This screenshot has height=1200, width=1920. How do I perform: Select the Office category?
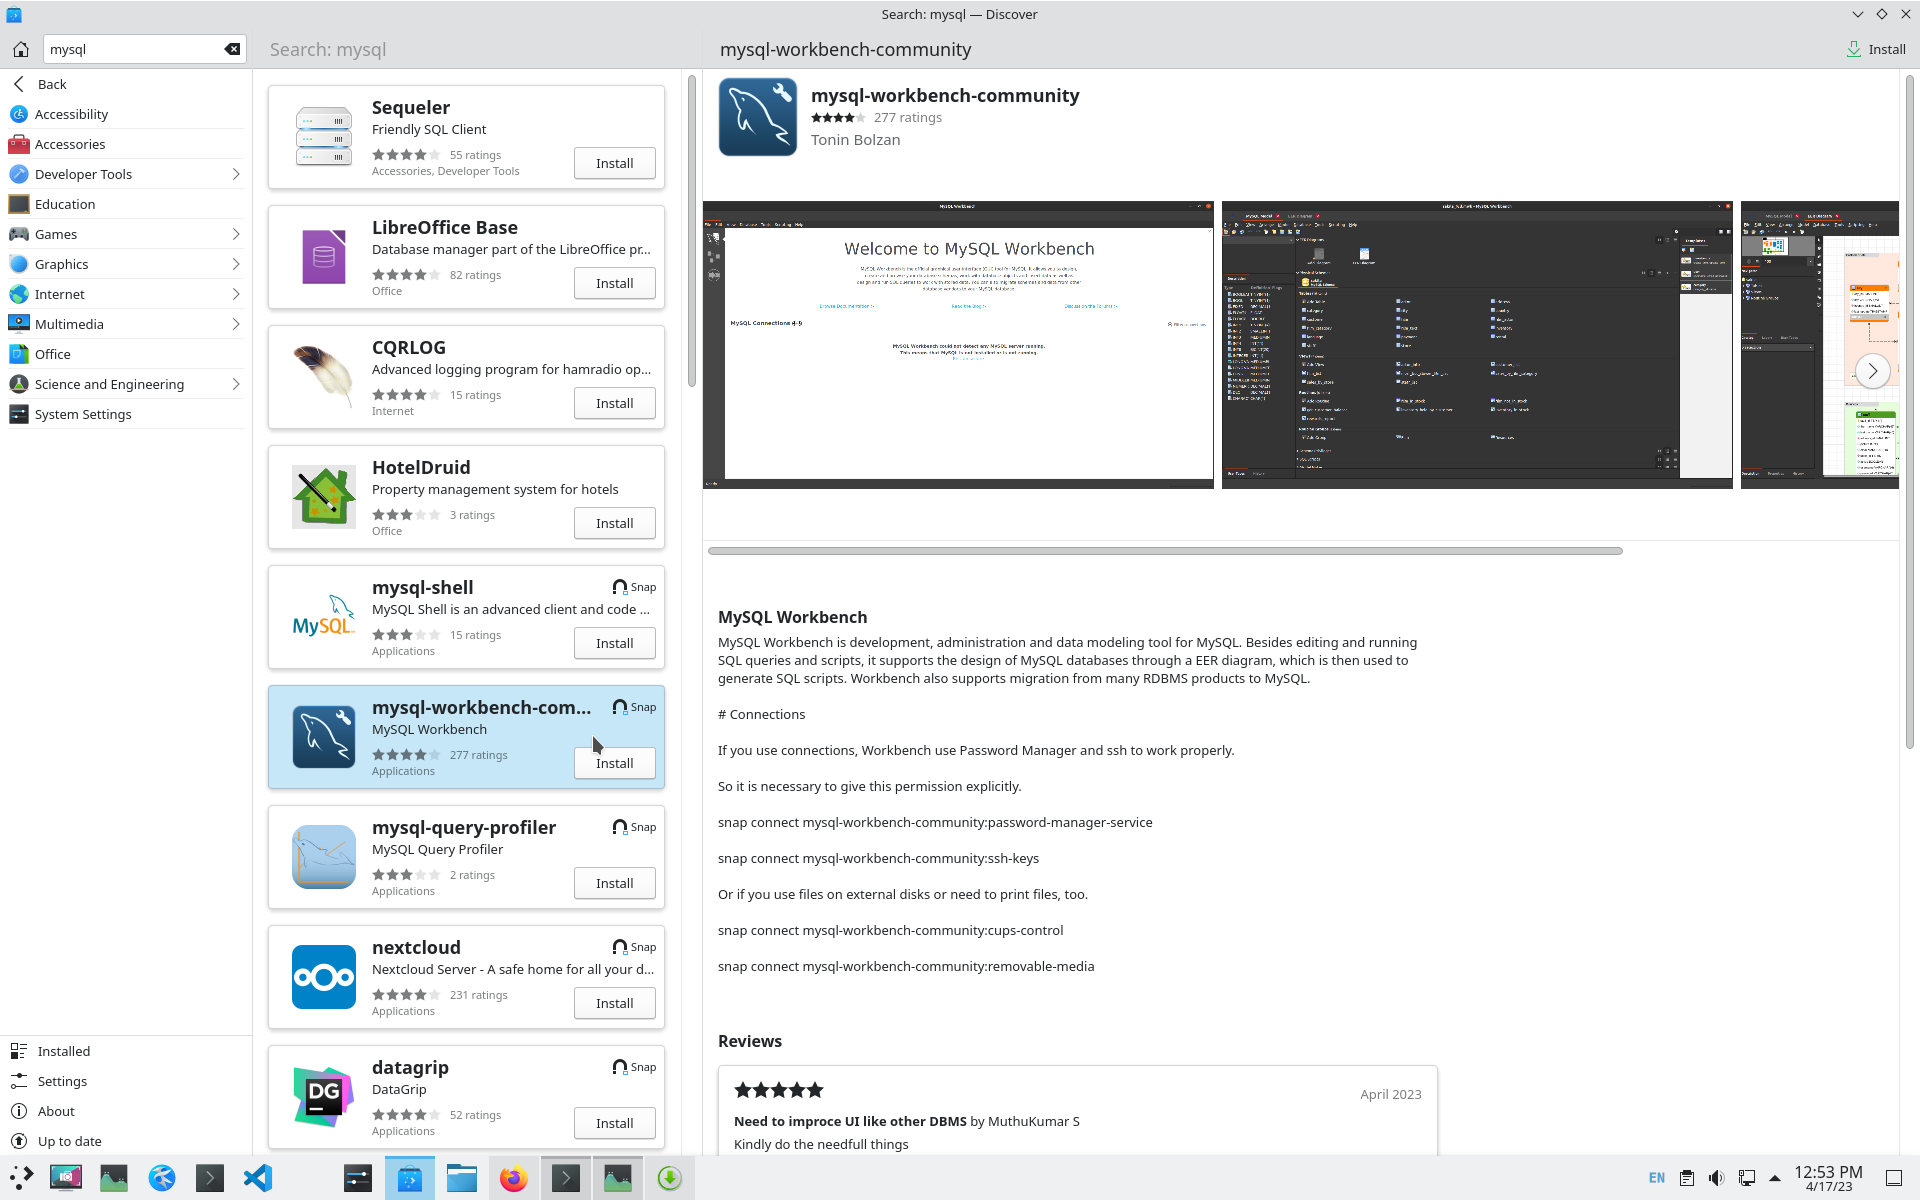point(53,354)
